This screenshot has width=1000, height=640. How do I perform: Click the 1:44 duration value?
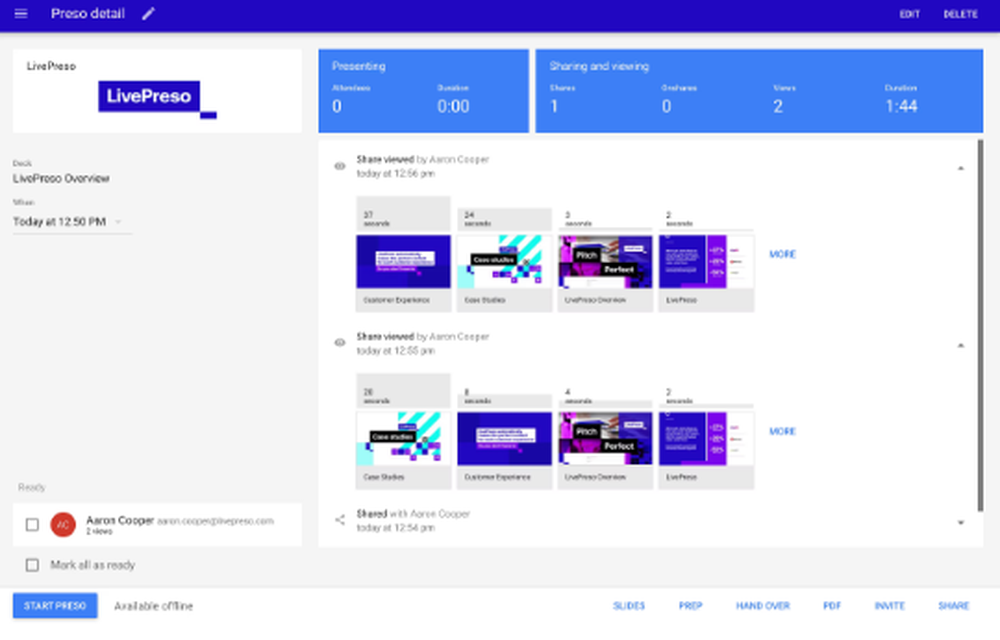(901, 106)
